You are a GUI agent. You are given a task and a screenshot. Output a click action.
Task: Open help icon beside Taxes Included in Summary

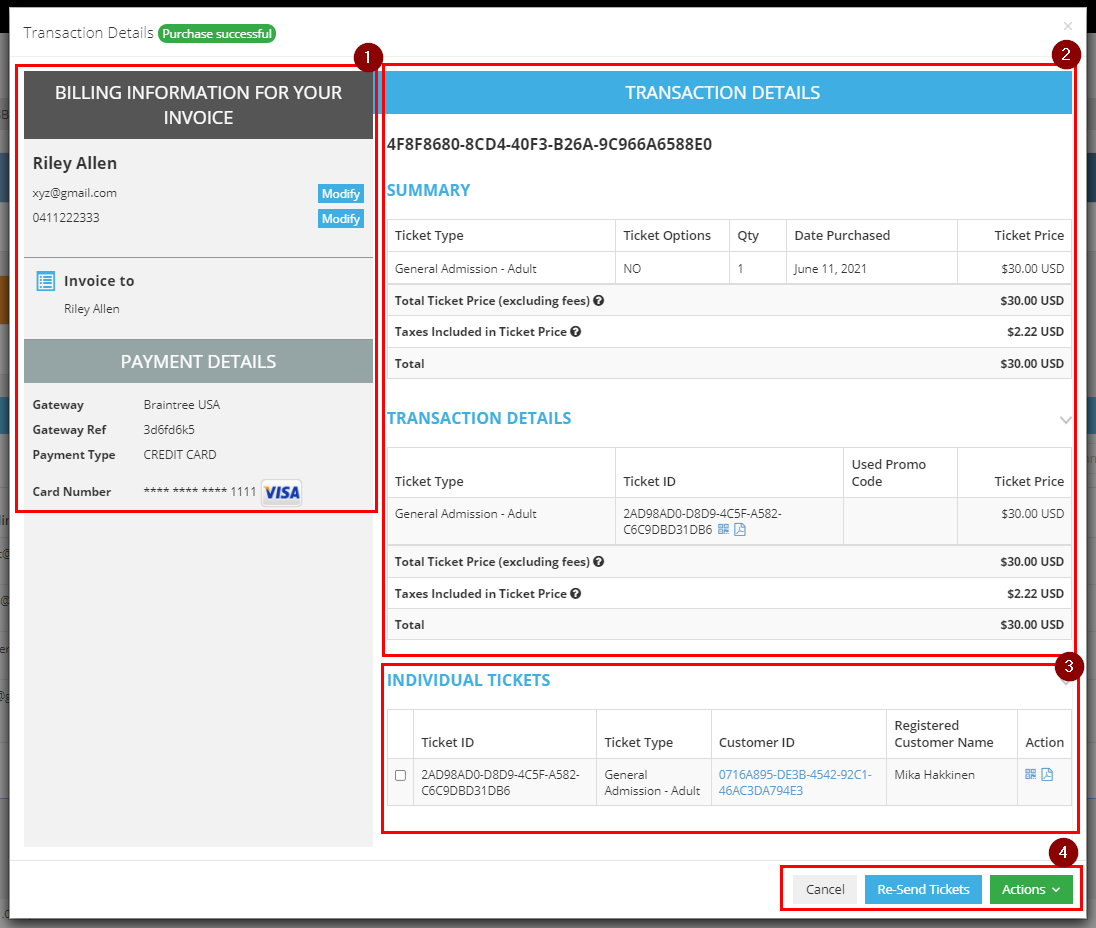pos(575,331)
